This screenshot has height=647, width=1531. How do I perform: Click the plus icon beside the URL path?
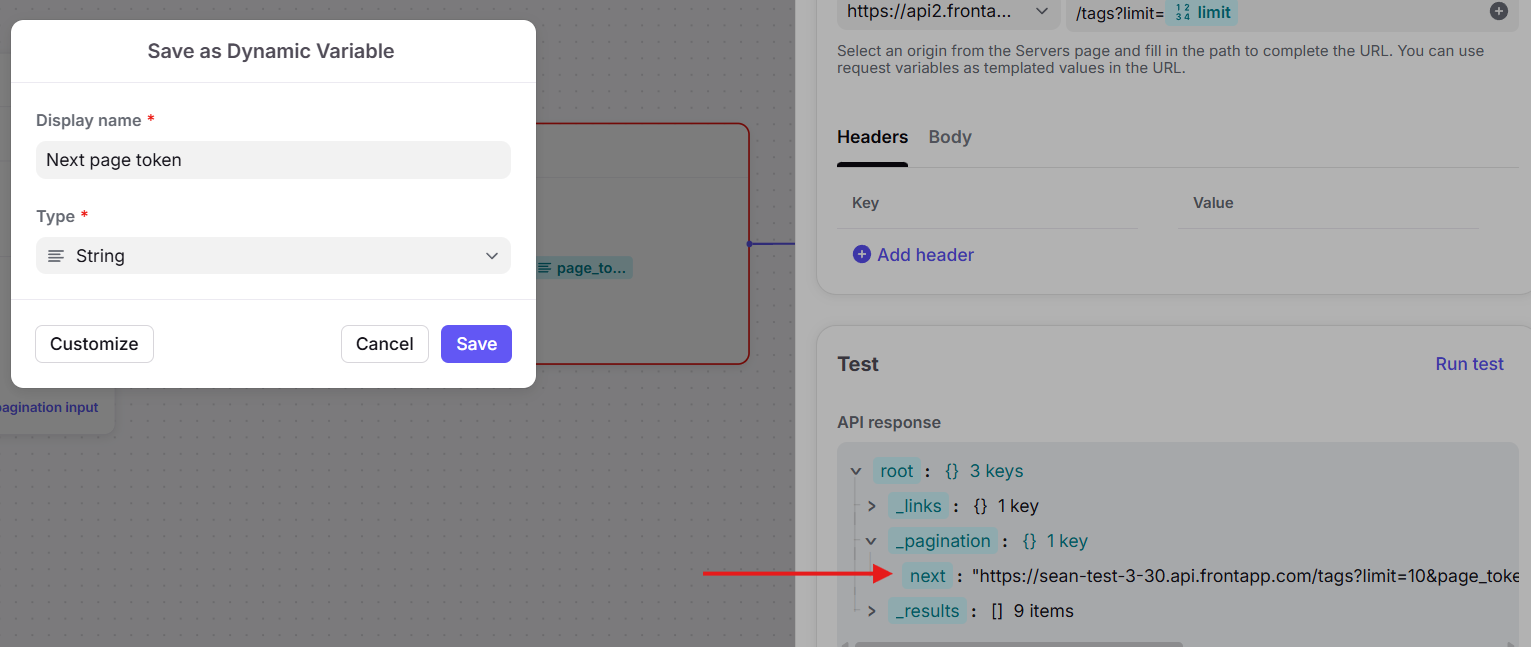click(x=1498, y=12)
